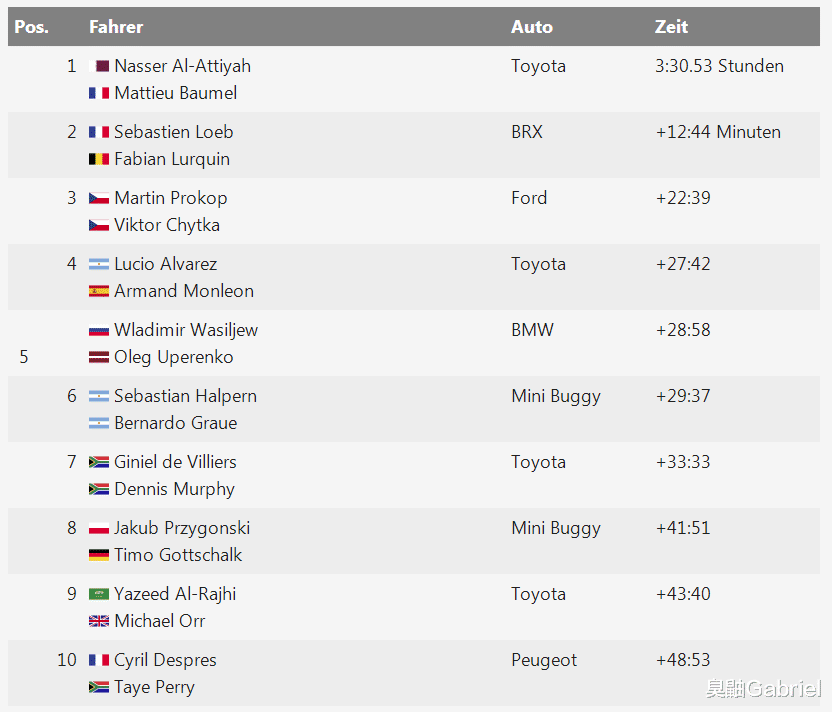Viewport: 832px width, 712px height.
Task: Click the South African flag beside Taye Perry
Action: 99,687
